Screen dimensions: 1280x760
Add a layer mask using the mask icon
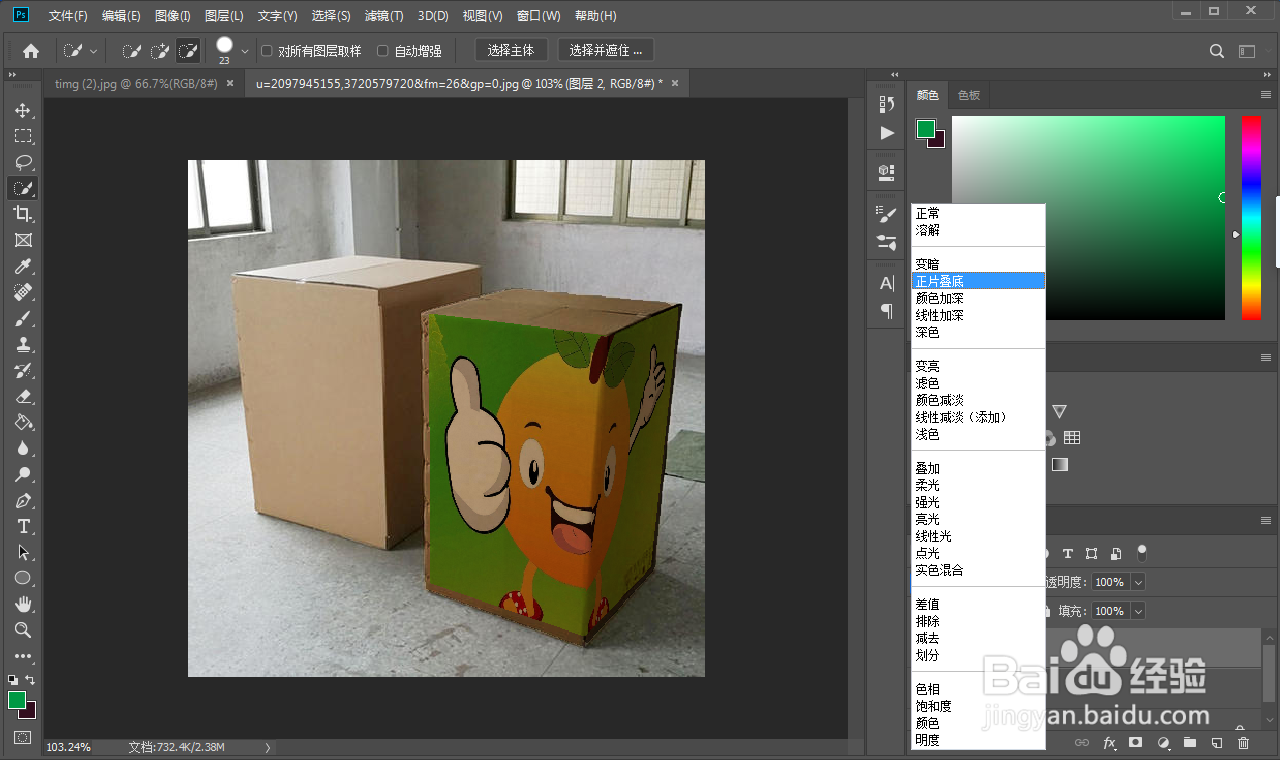tap(1135, 743)
